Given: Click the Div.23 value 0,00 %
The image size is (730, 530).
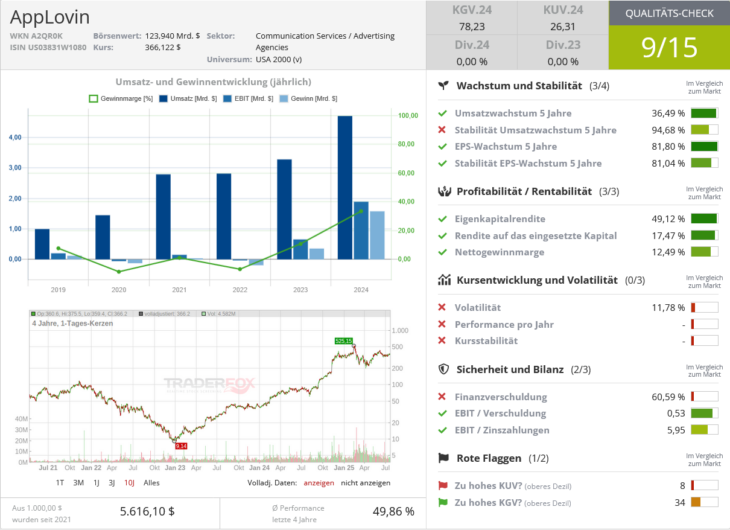Looking at the screenshot, I should (x=563, y=61).
